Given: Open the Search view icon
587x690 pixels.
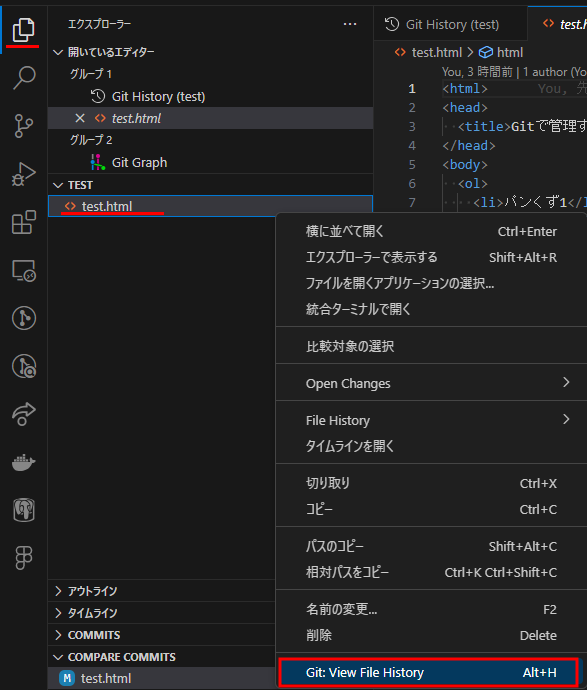Looking at the screenshot, I should tap(24, 78).
